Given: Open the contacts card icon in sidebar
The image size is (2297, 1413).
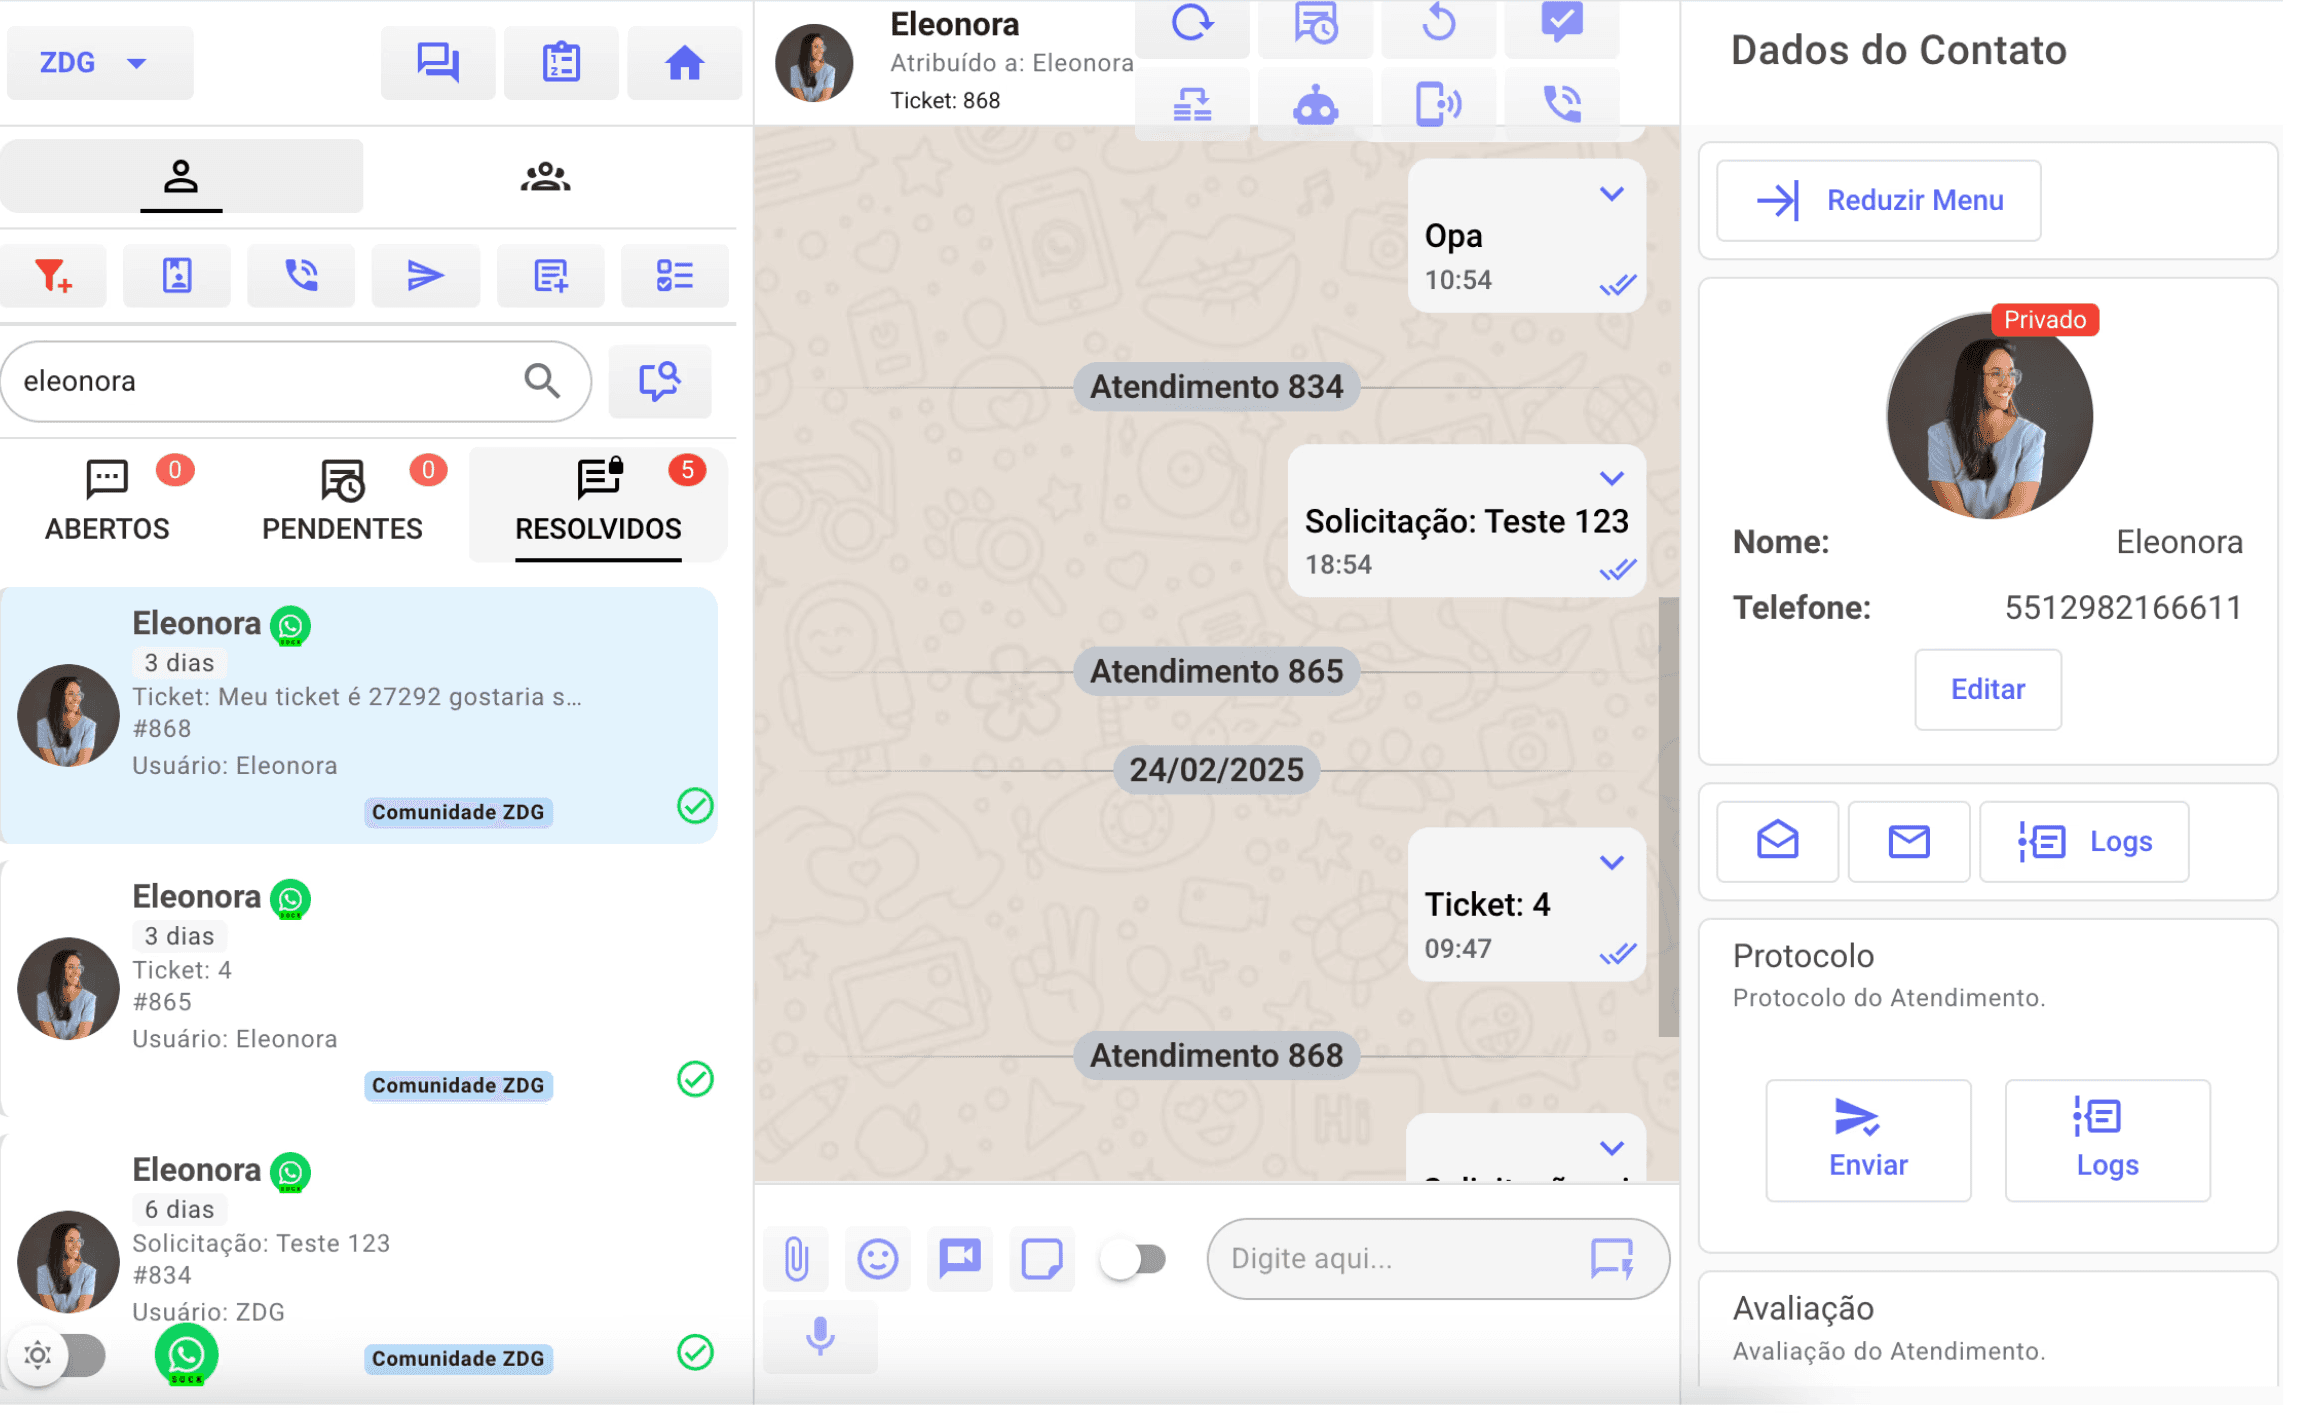Looking at the screenshot, I should (177, 275).
